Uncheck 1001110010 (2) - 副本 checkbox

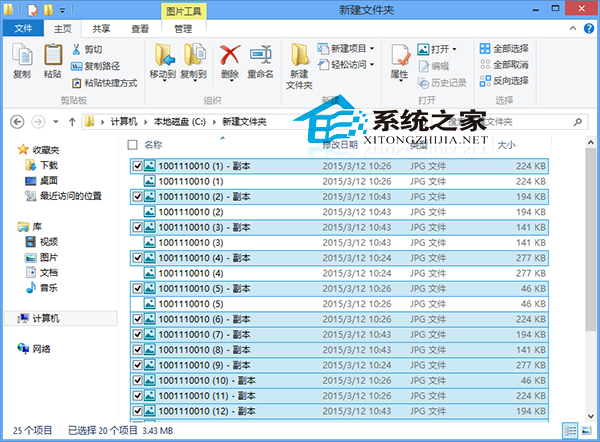click(137, 197)
